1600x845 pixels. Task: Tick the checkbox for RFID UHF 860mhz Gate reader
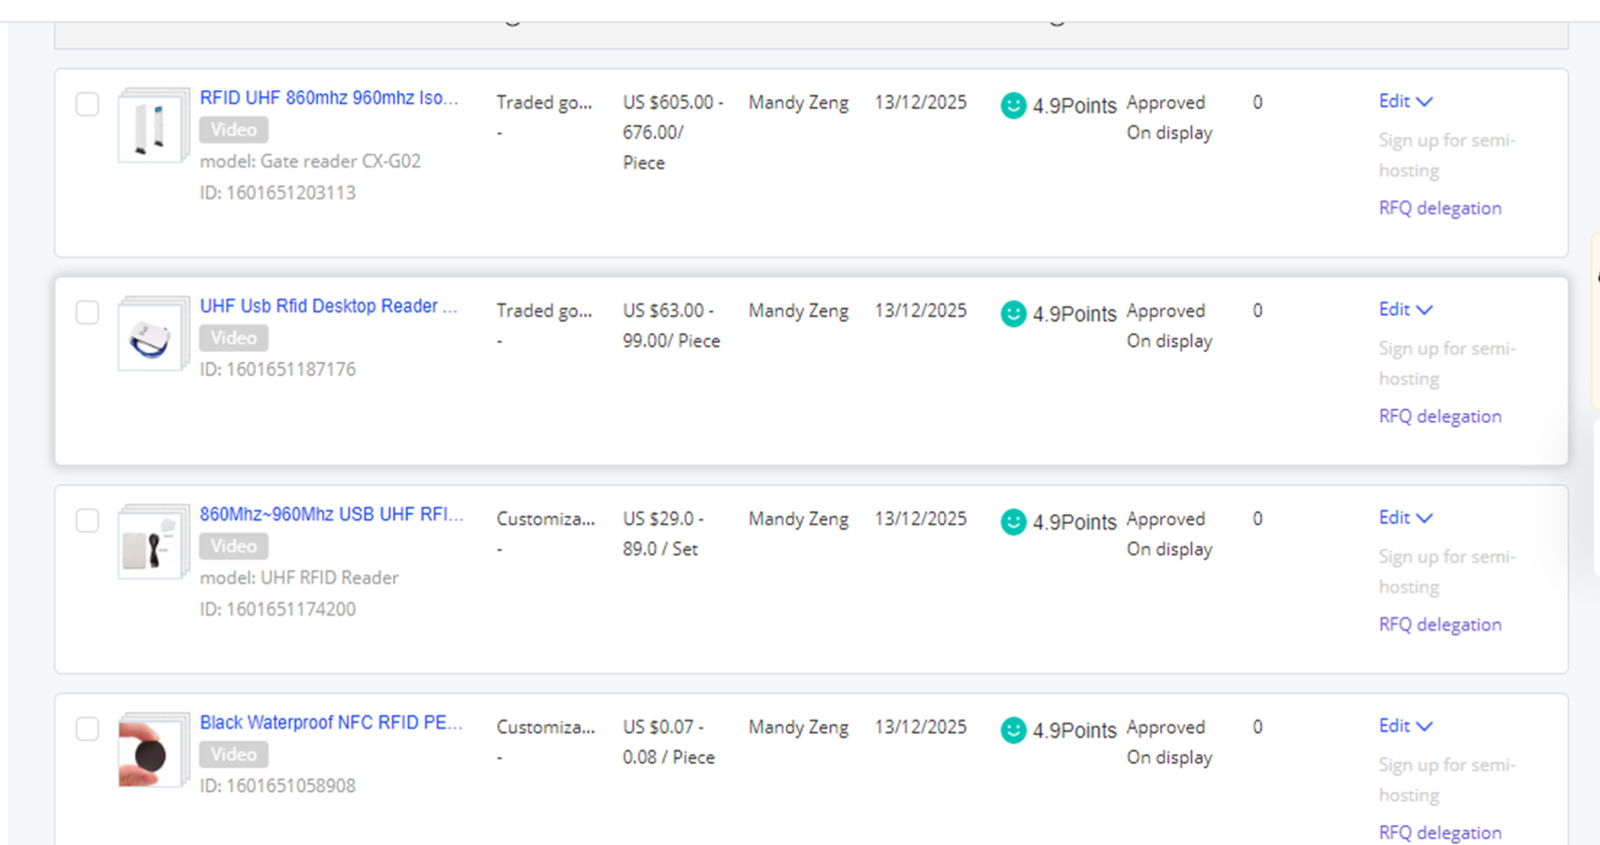pos(87,104)
